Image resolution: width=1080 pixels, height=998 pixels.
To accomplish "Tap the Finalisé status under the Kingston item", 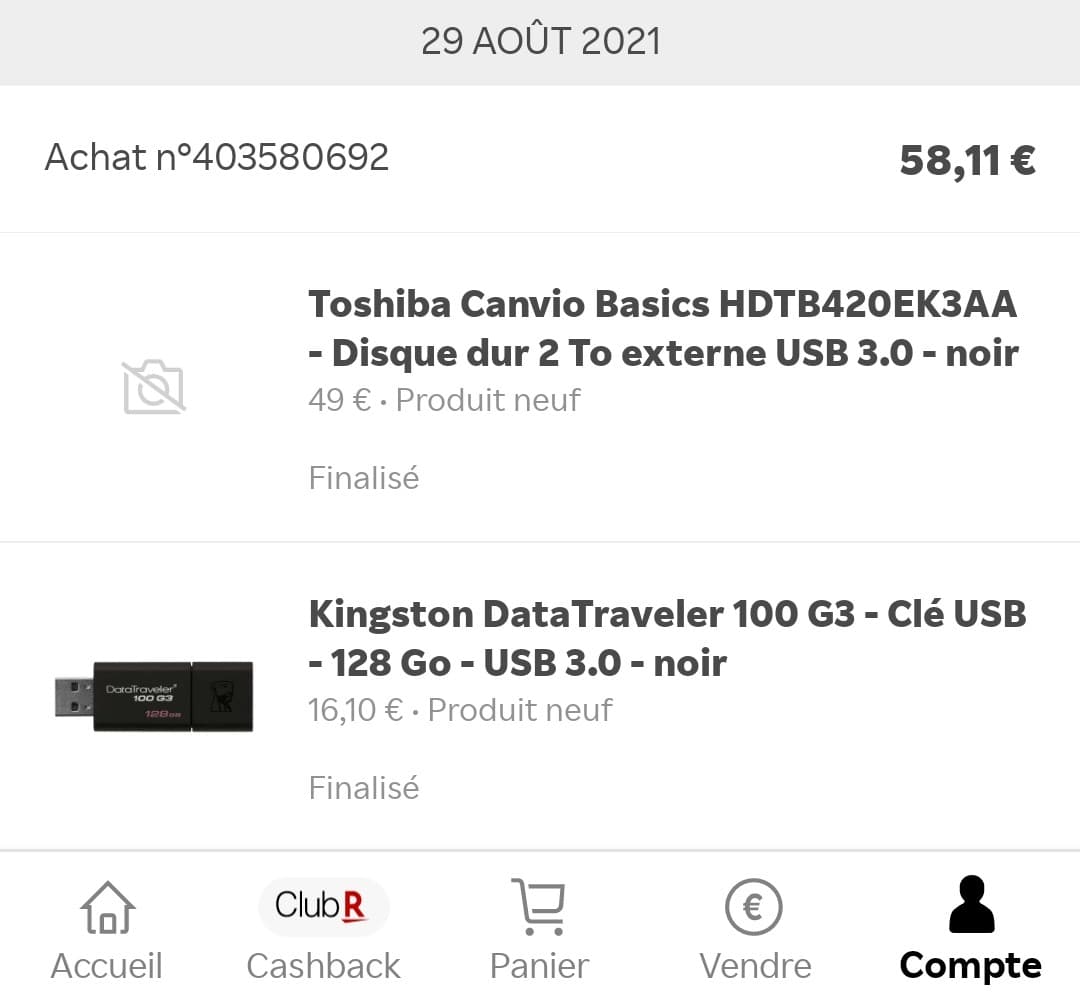I will click(x=362, y=788).
